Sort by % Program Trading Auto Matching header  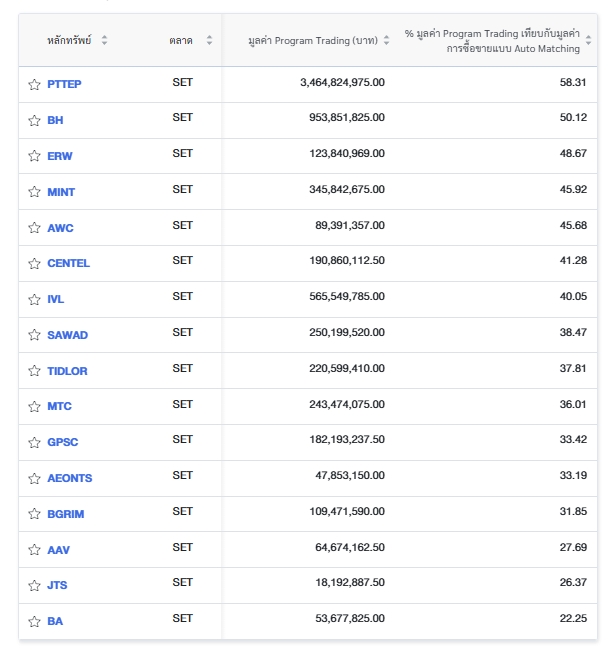coord(589,41)
